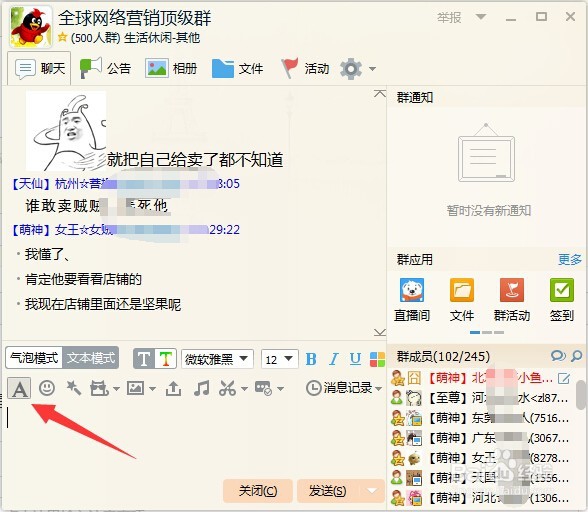
Task: Open the 文件 group app icon
Action: 462,300
